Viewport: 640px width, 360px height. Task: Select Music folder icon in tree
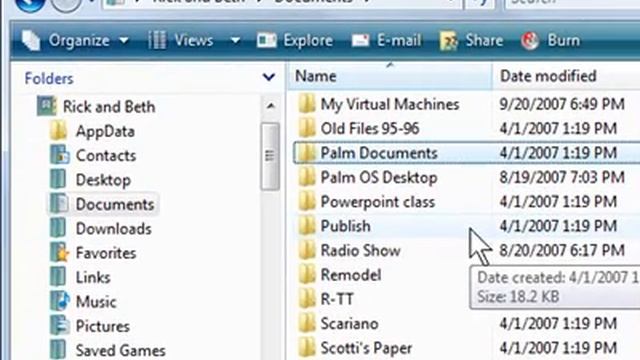click(59, 301)
